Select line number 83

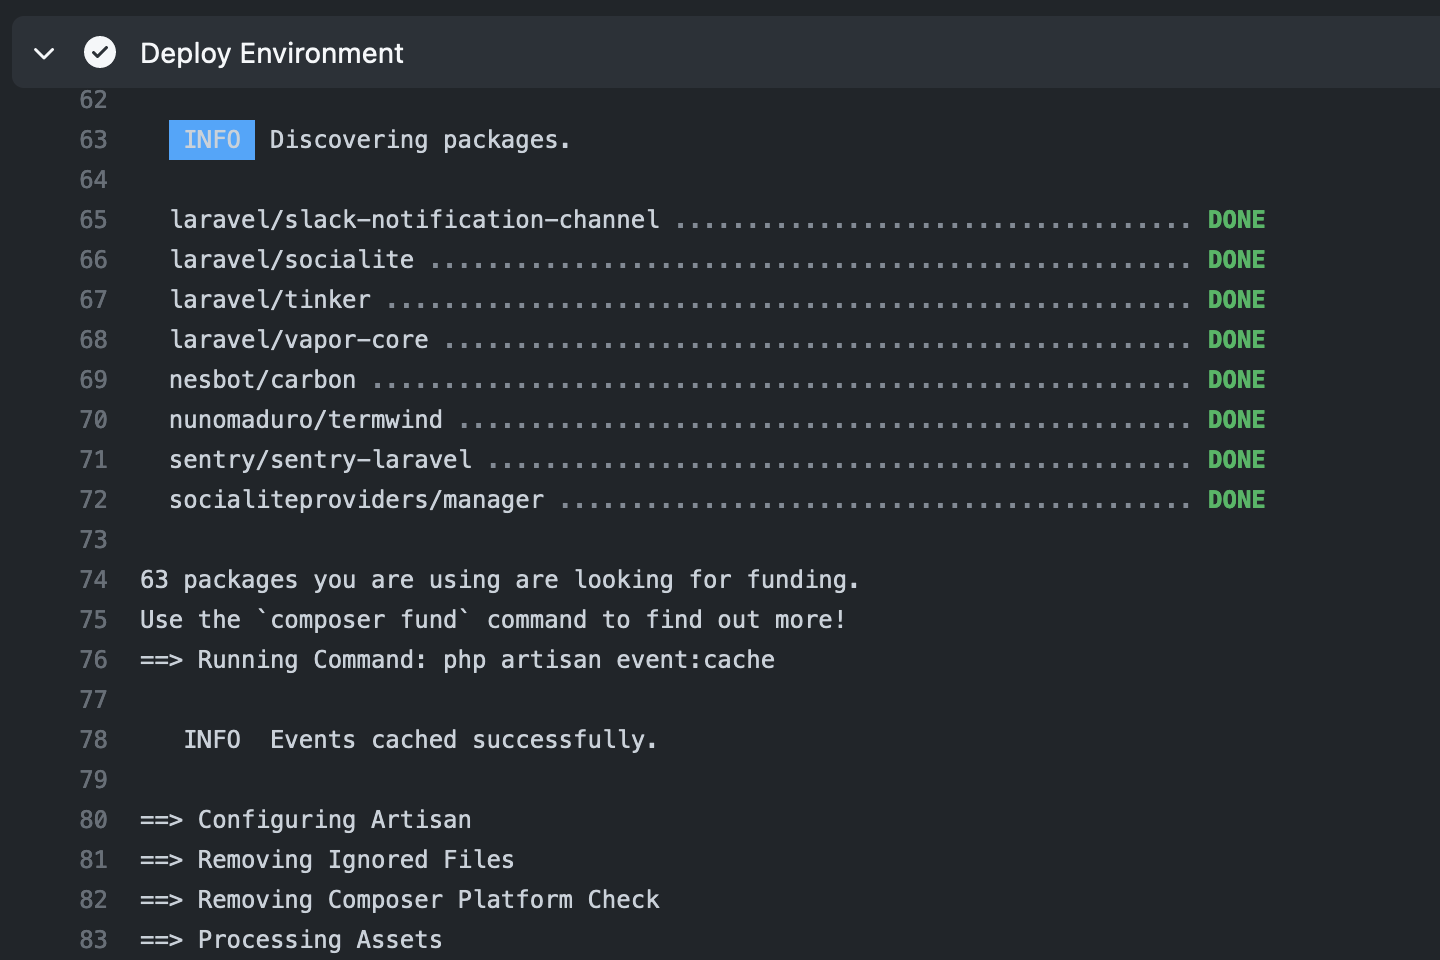[93, 940]
